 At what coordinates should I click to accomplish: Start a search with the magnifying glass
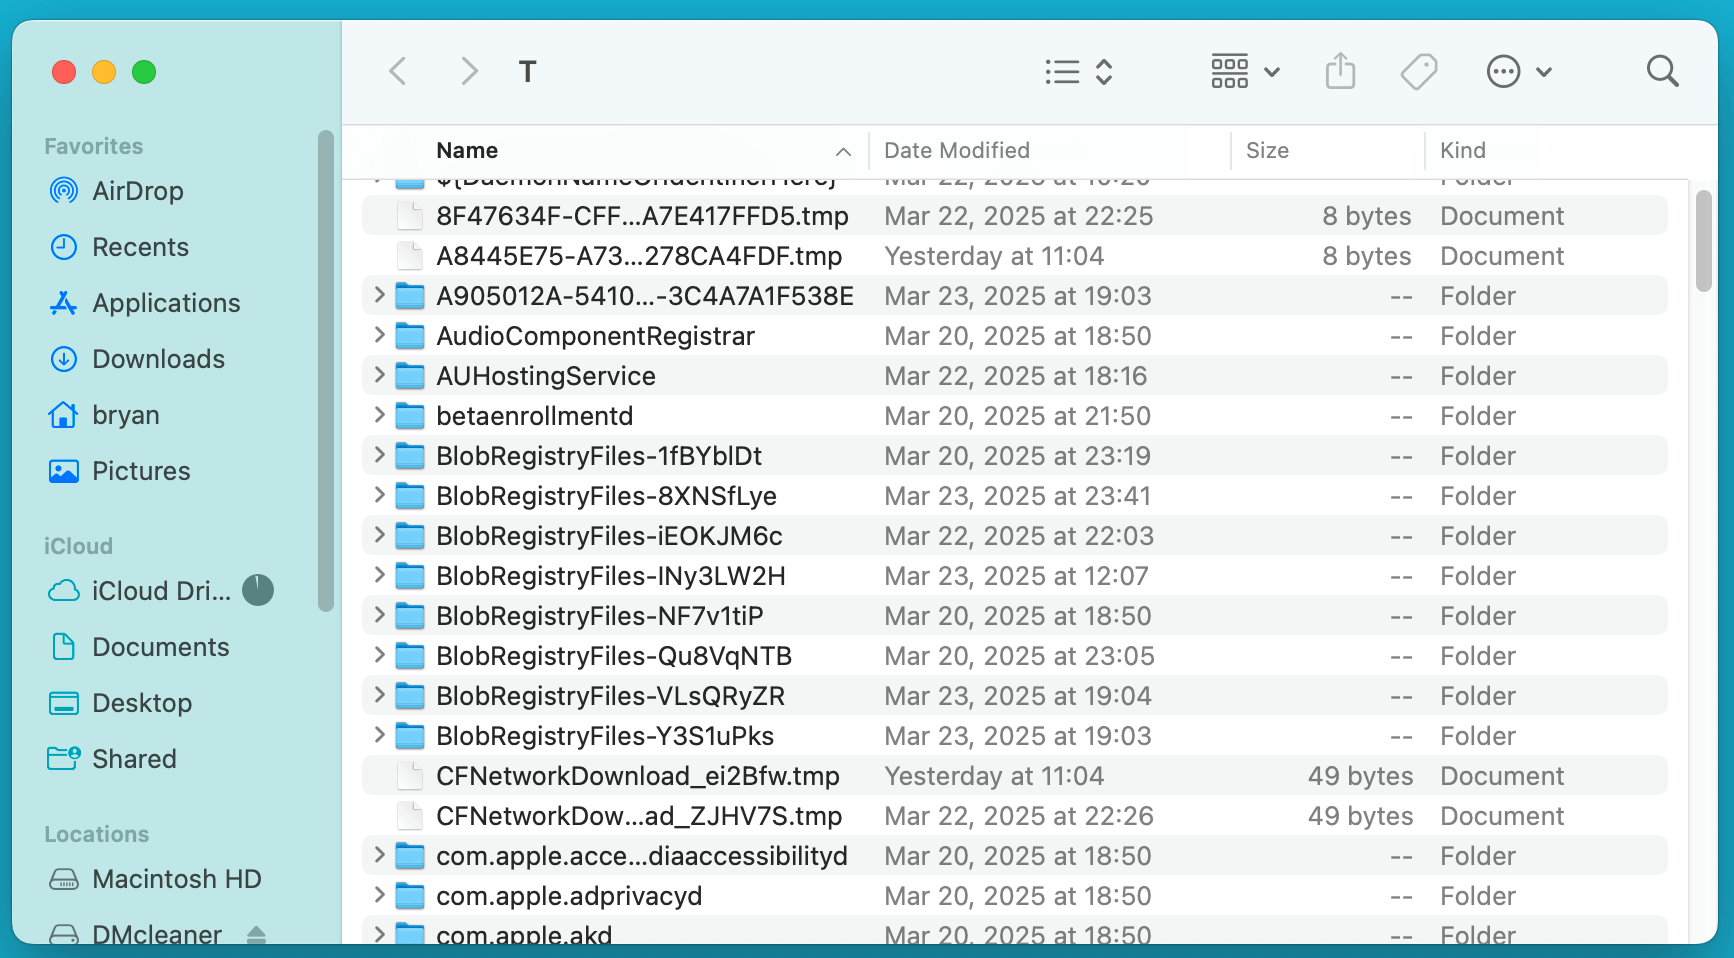click(x=1662, y=71)
